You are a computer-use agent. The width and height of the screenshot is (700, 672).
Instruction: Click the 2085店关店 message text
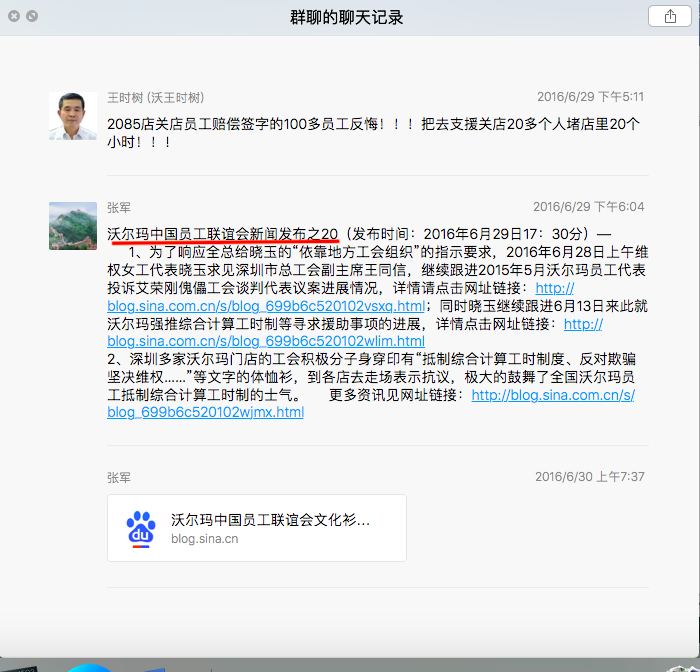coord(373,133)
